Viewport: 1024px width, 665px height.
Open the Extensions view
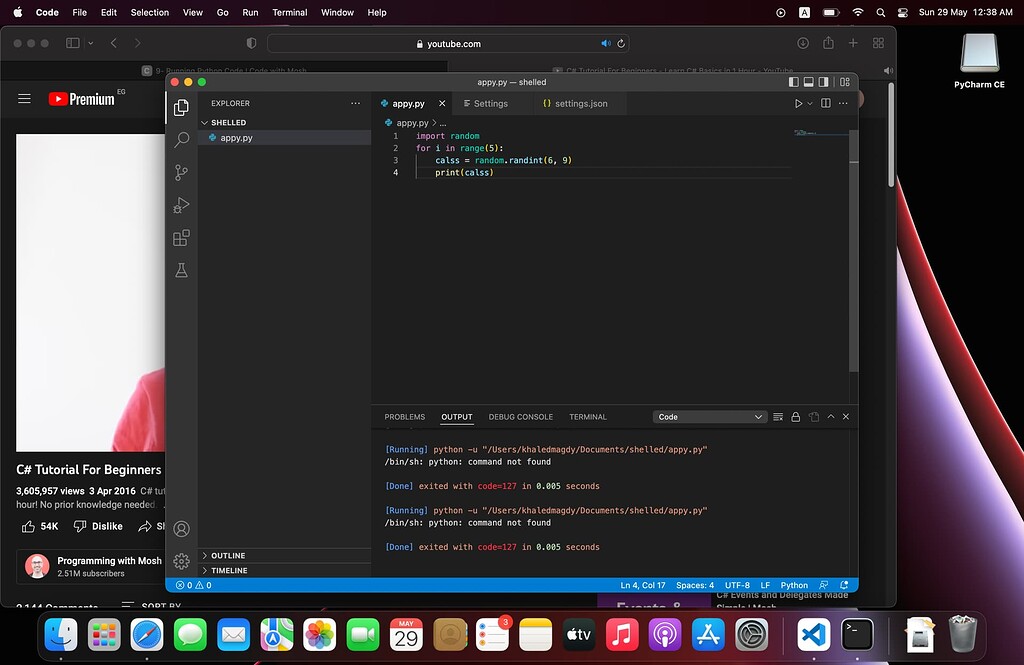[181, 238]
